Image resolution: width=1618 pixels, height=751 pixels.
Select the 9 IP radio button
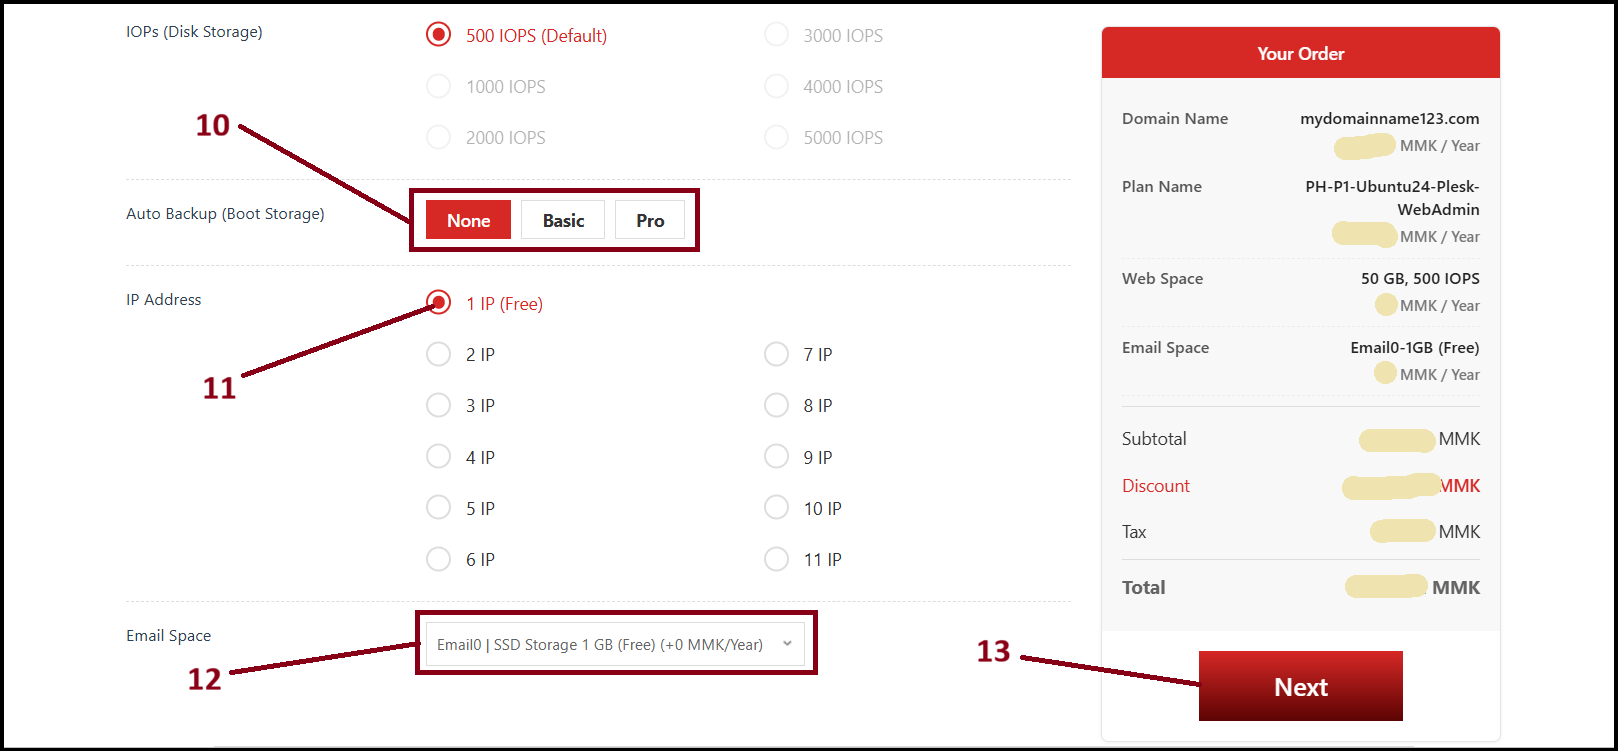pyautogui.click(x=776, y=456)
